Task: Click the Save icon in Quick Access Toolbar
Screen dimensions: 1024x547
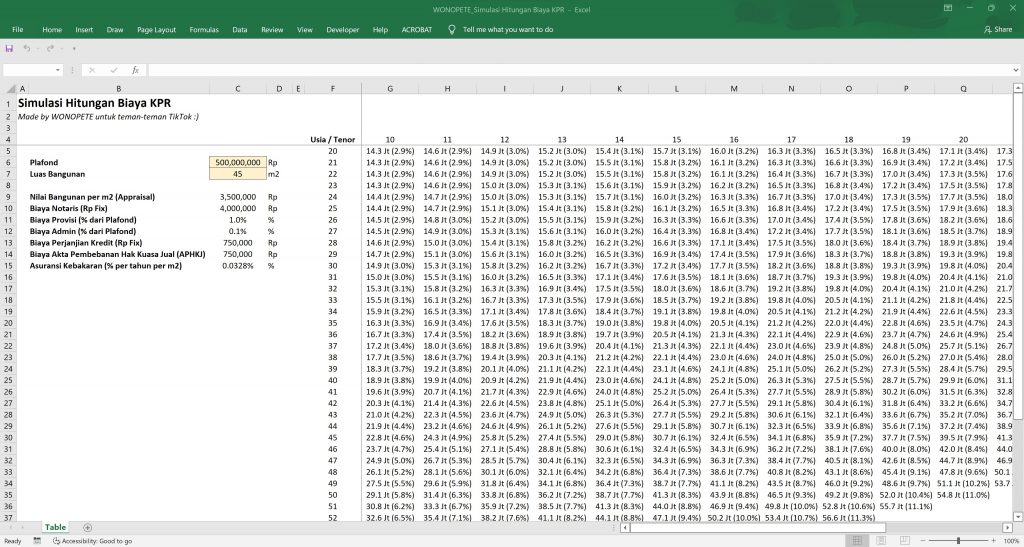Action: (9, 48)
